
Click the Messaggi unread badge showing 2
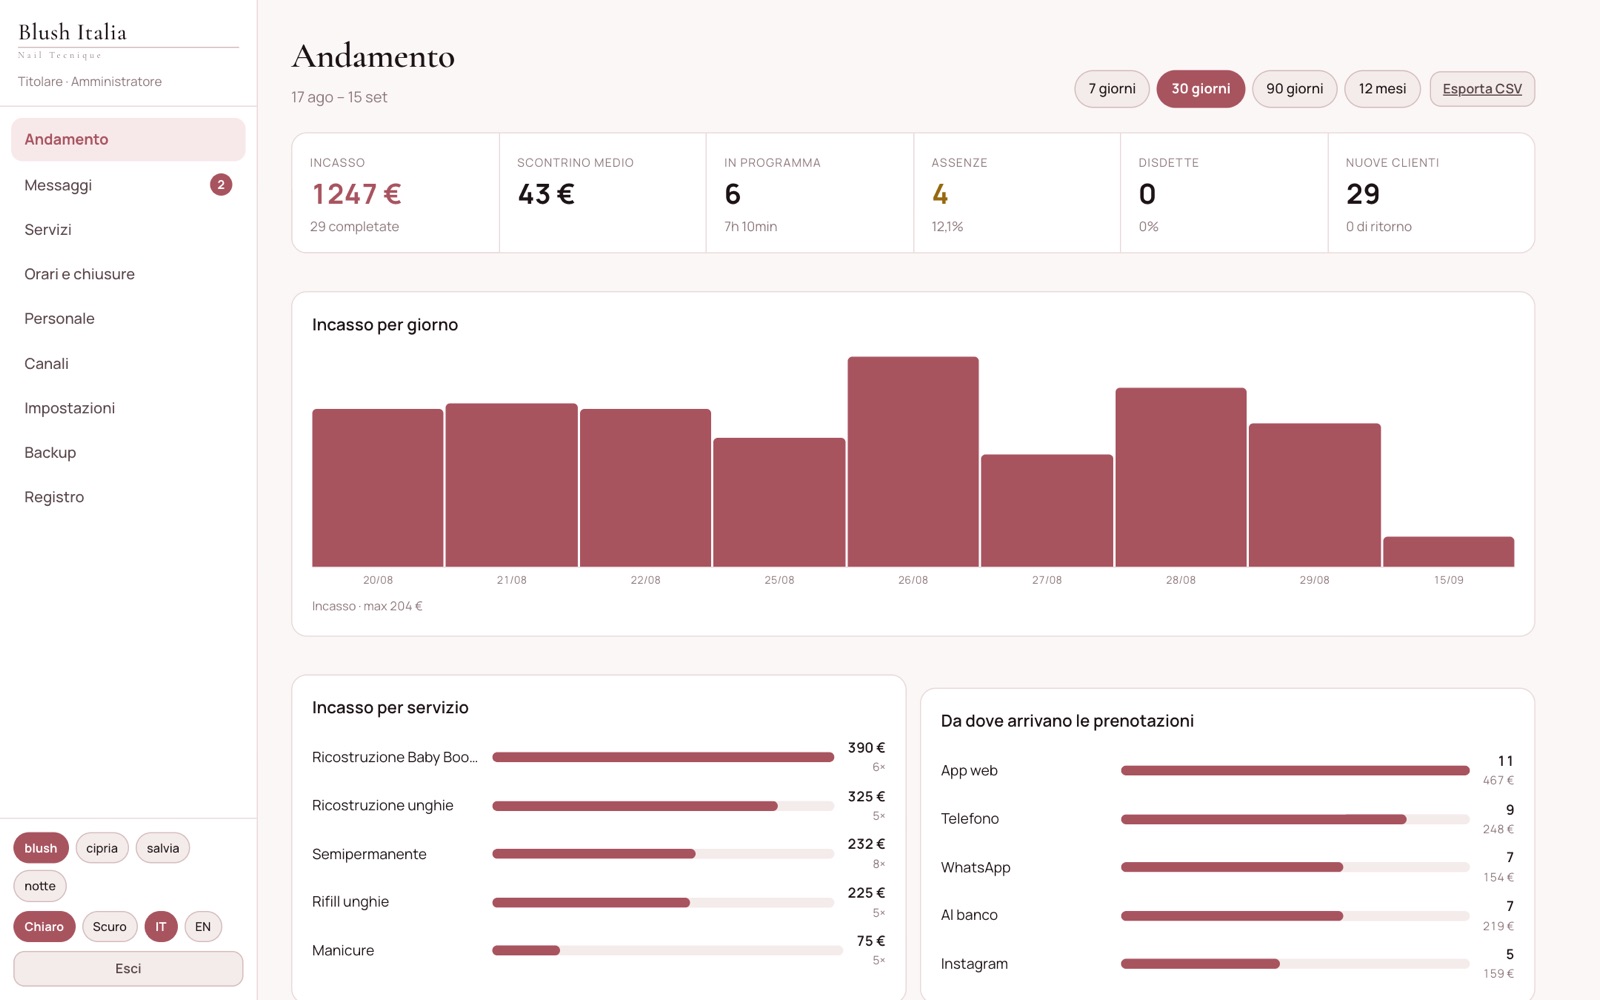[221, 185]
